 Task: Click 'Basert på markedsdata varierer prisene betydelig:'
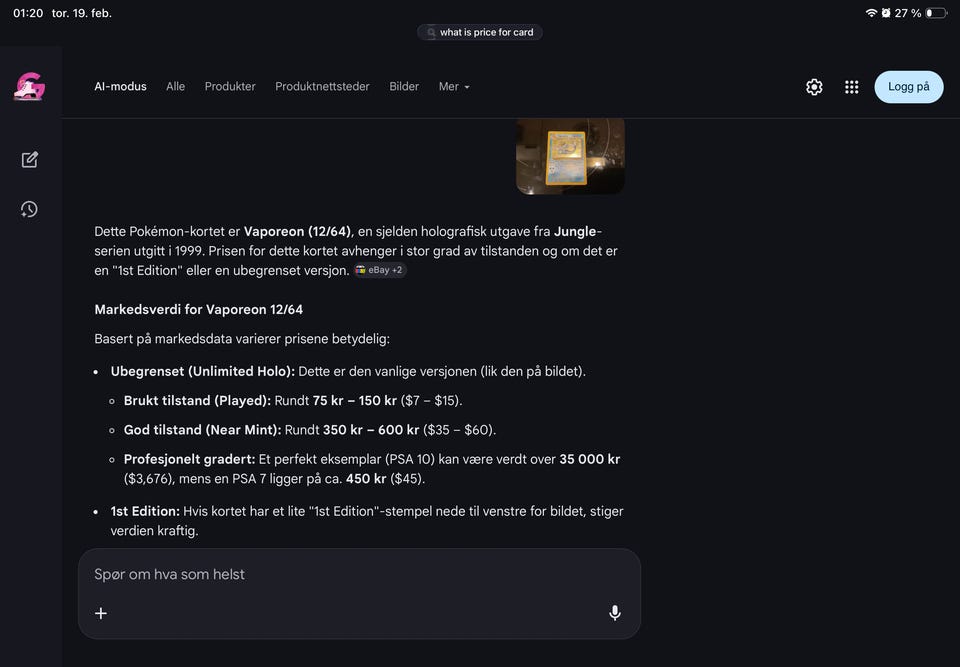(242, 339)
